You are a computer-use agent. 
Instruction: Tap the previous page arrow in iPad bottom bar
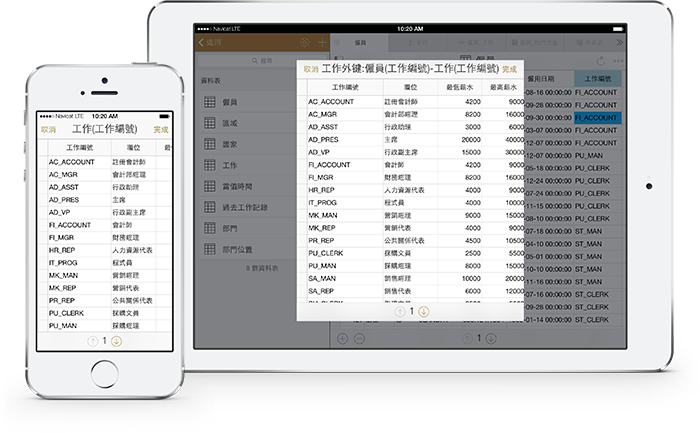pos(467,339)
